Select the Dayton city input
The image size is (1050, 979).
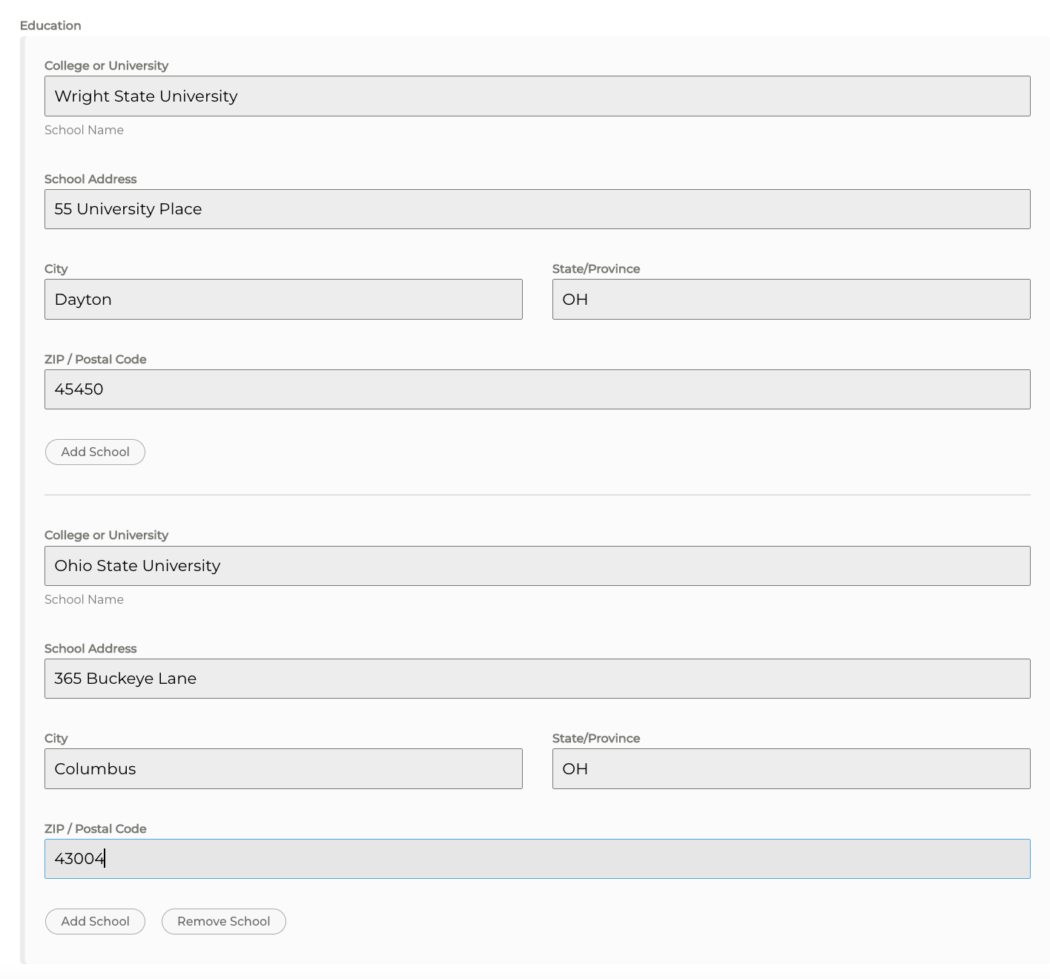(283, 300)
